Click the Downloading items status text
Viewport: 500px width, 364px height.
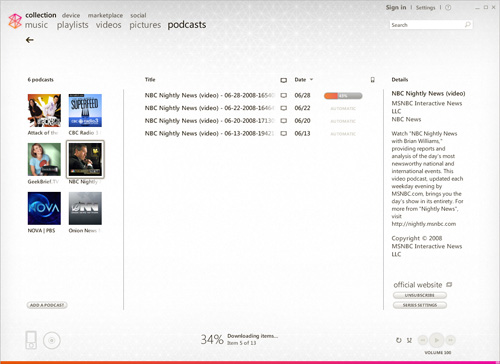tap(253, 336)
